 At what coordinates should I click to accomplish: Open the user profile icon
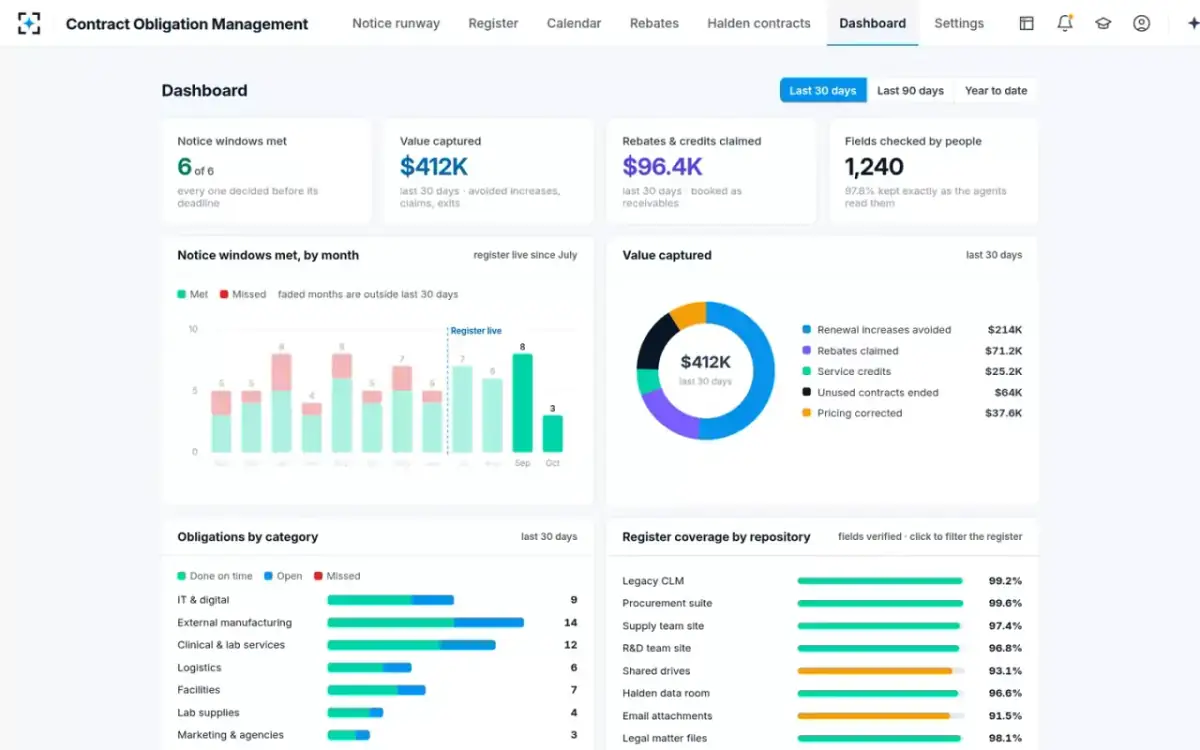coord(1141,23)
